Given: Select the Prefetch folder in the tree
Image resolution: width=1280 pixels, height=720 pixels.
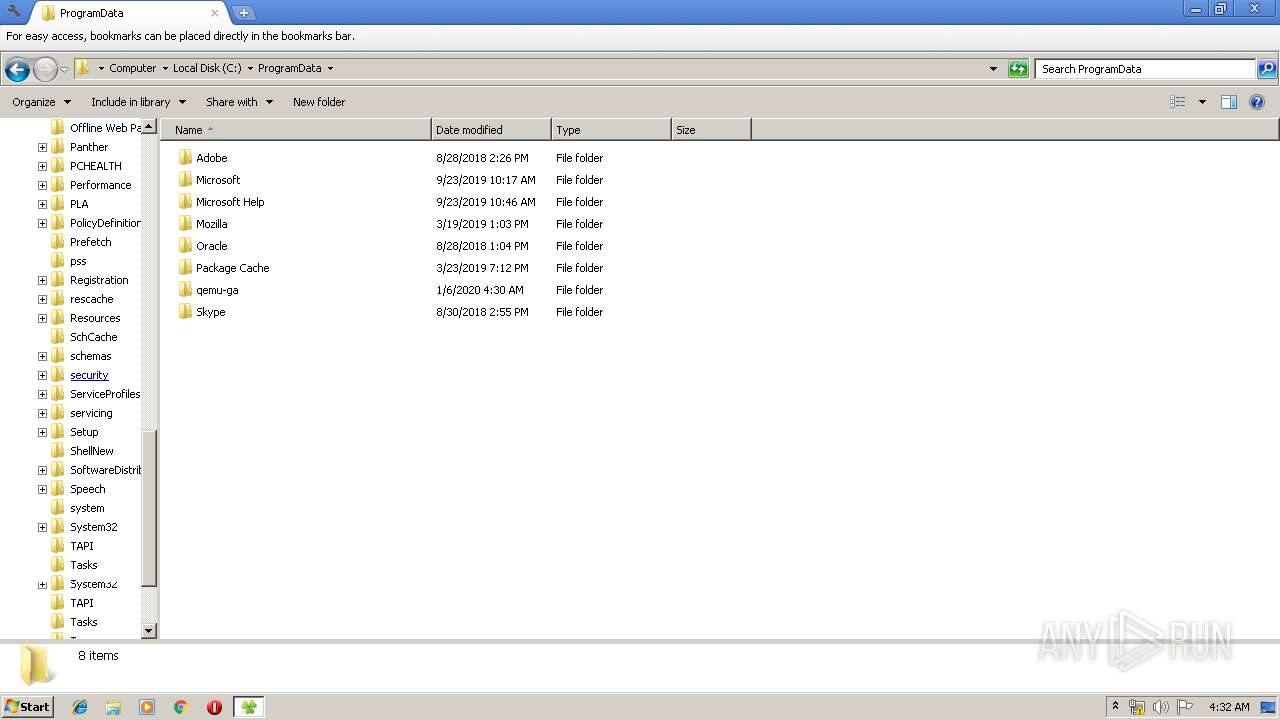Looking at the screenshot, I should 91,242.
